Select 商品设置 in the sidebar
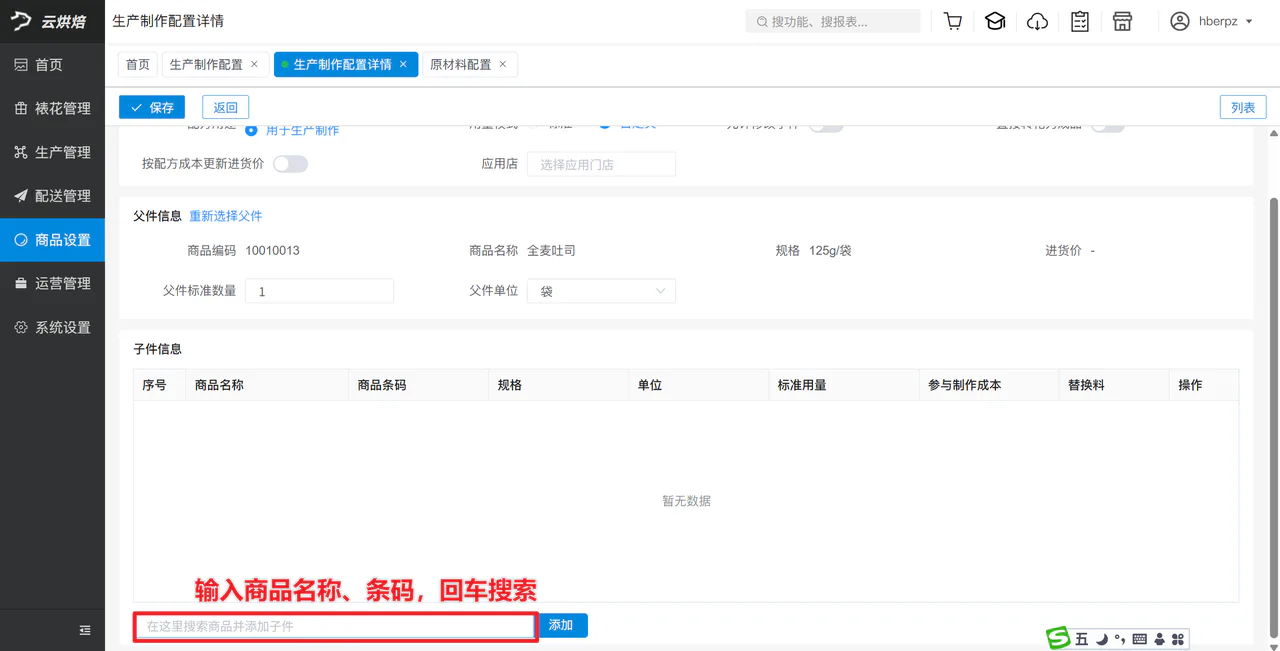 (x=52, y=240)
